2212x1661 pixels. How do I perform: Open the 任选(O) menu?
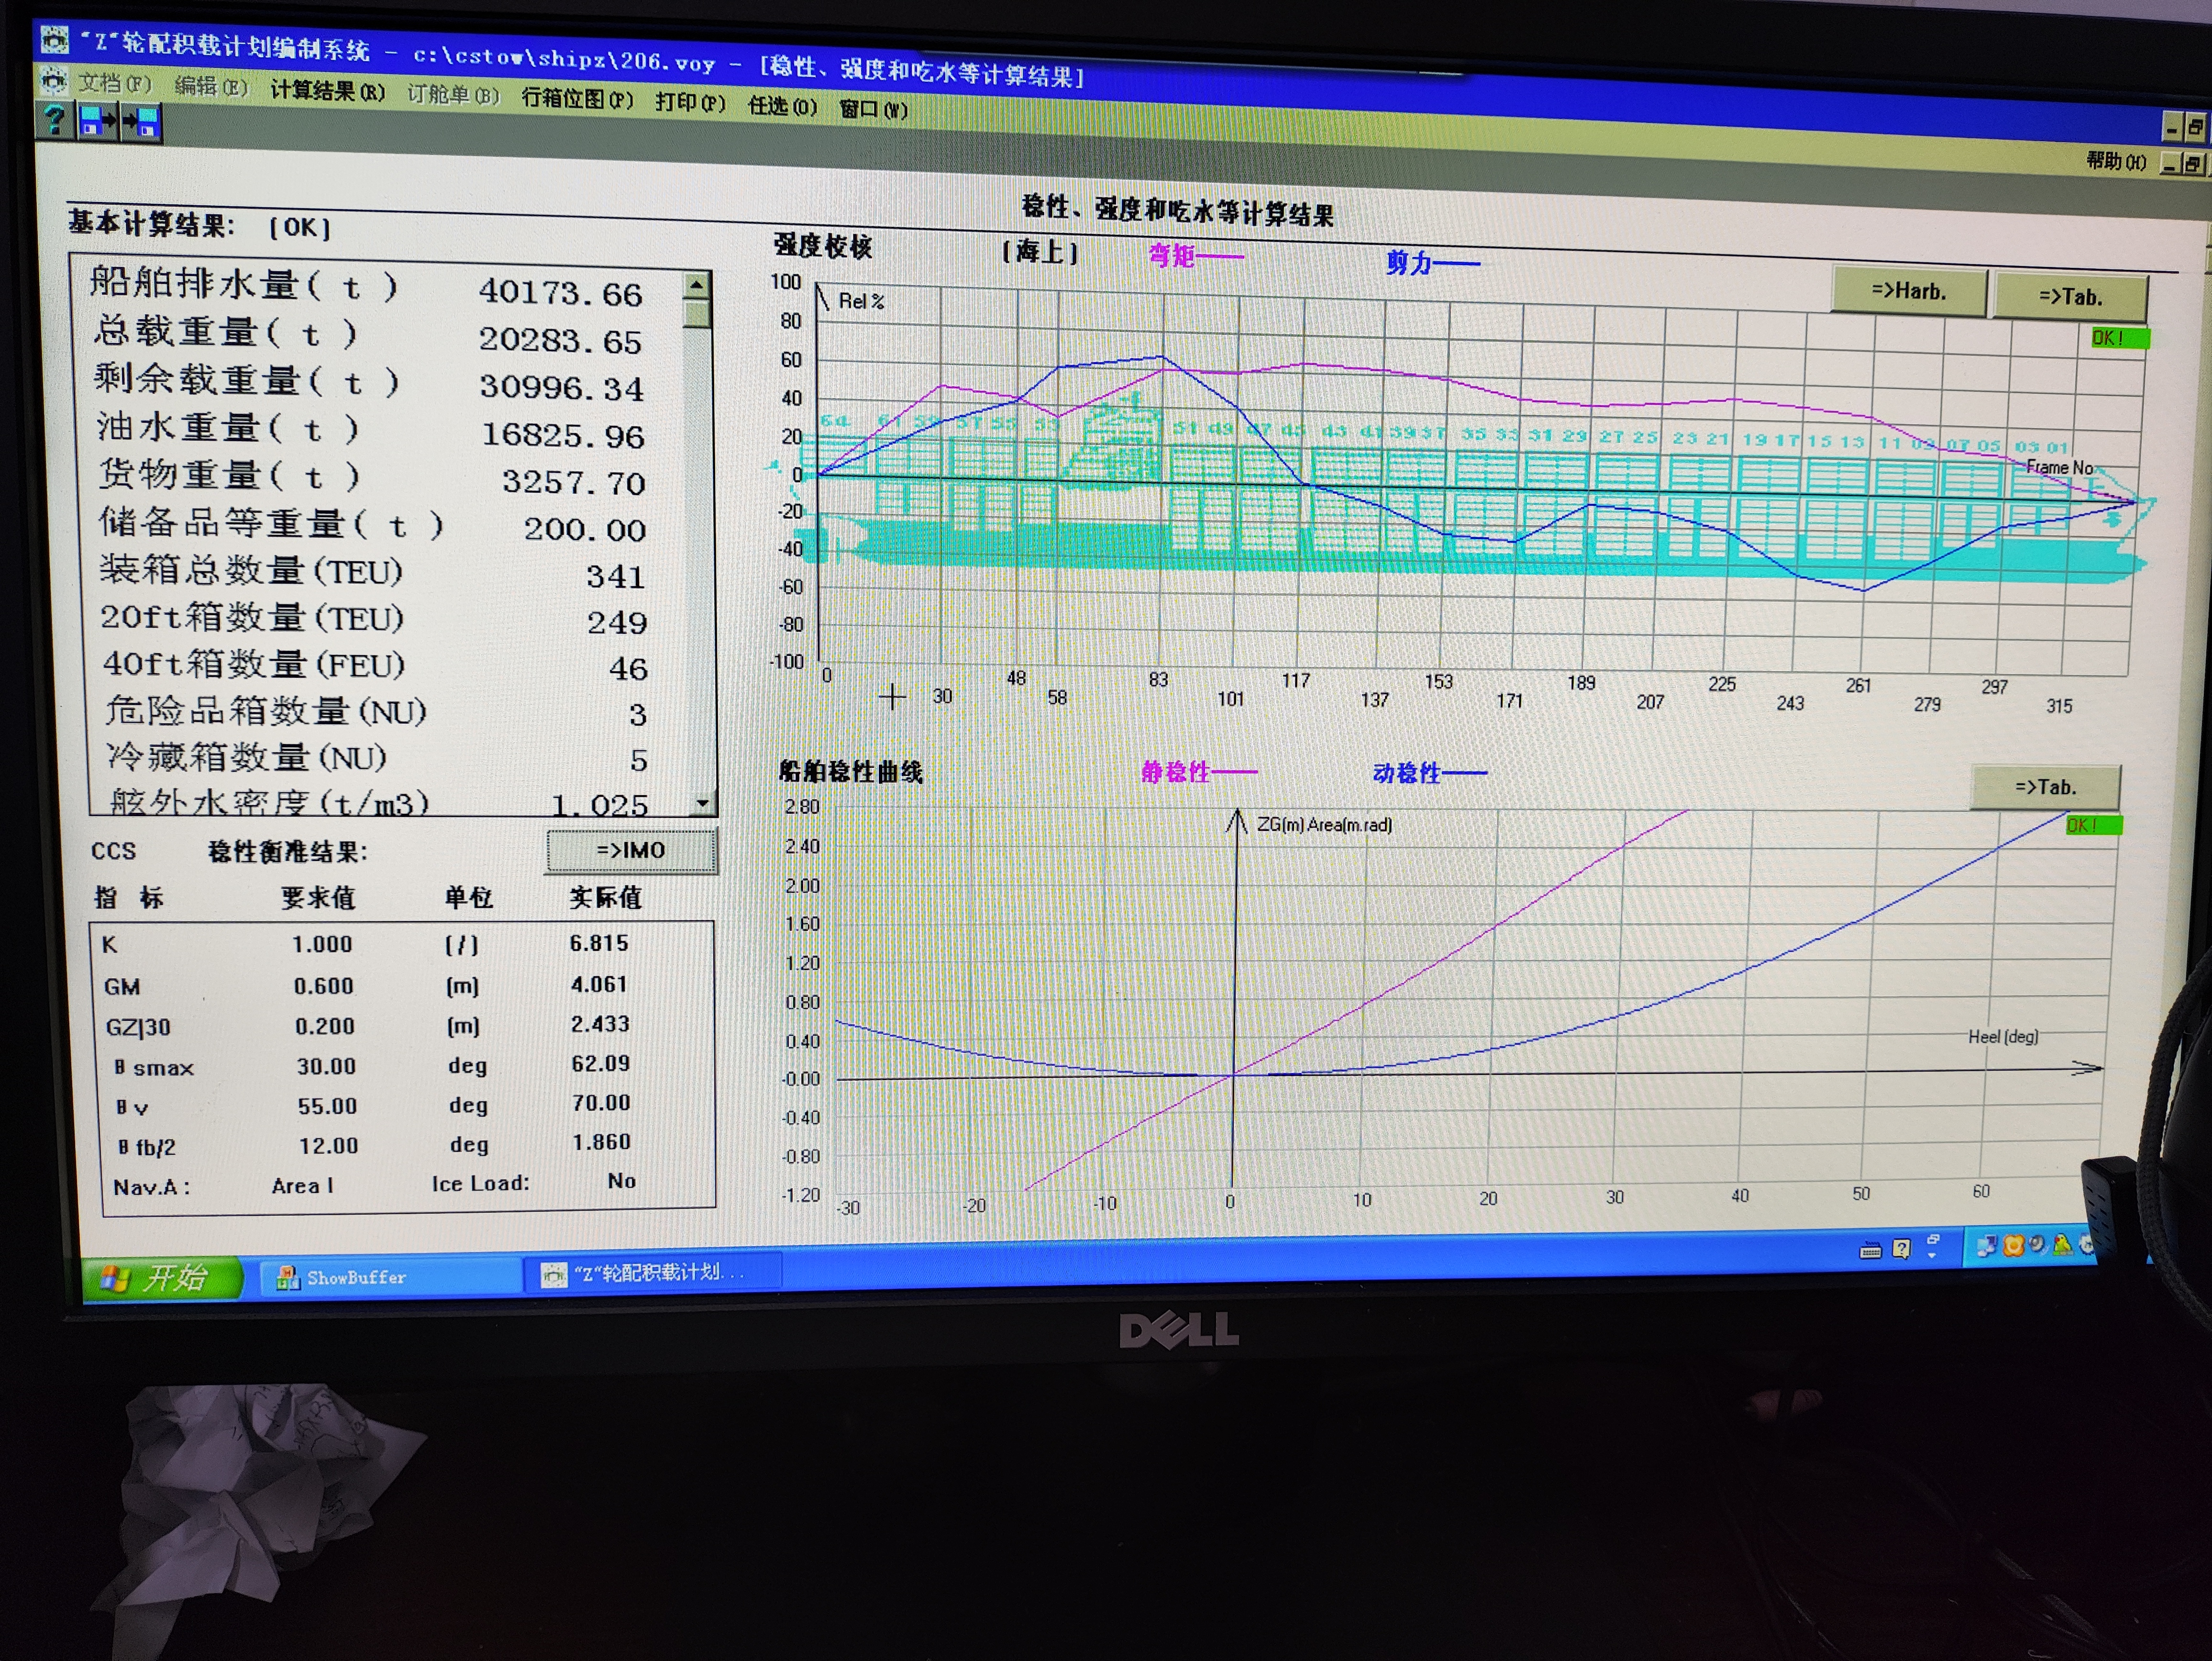point(782,106)
